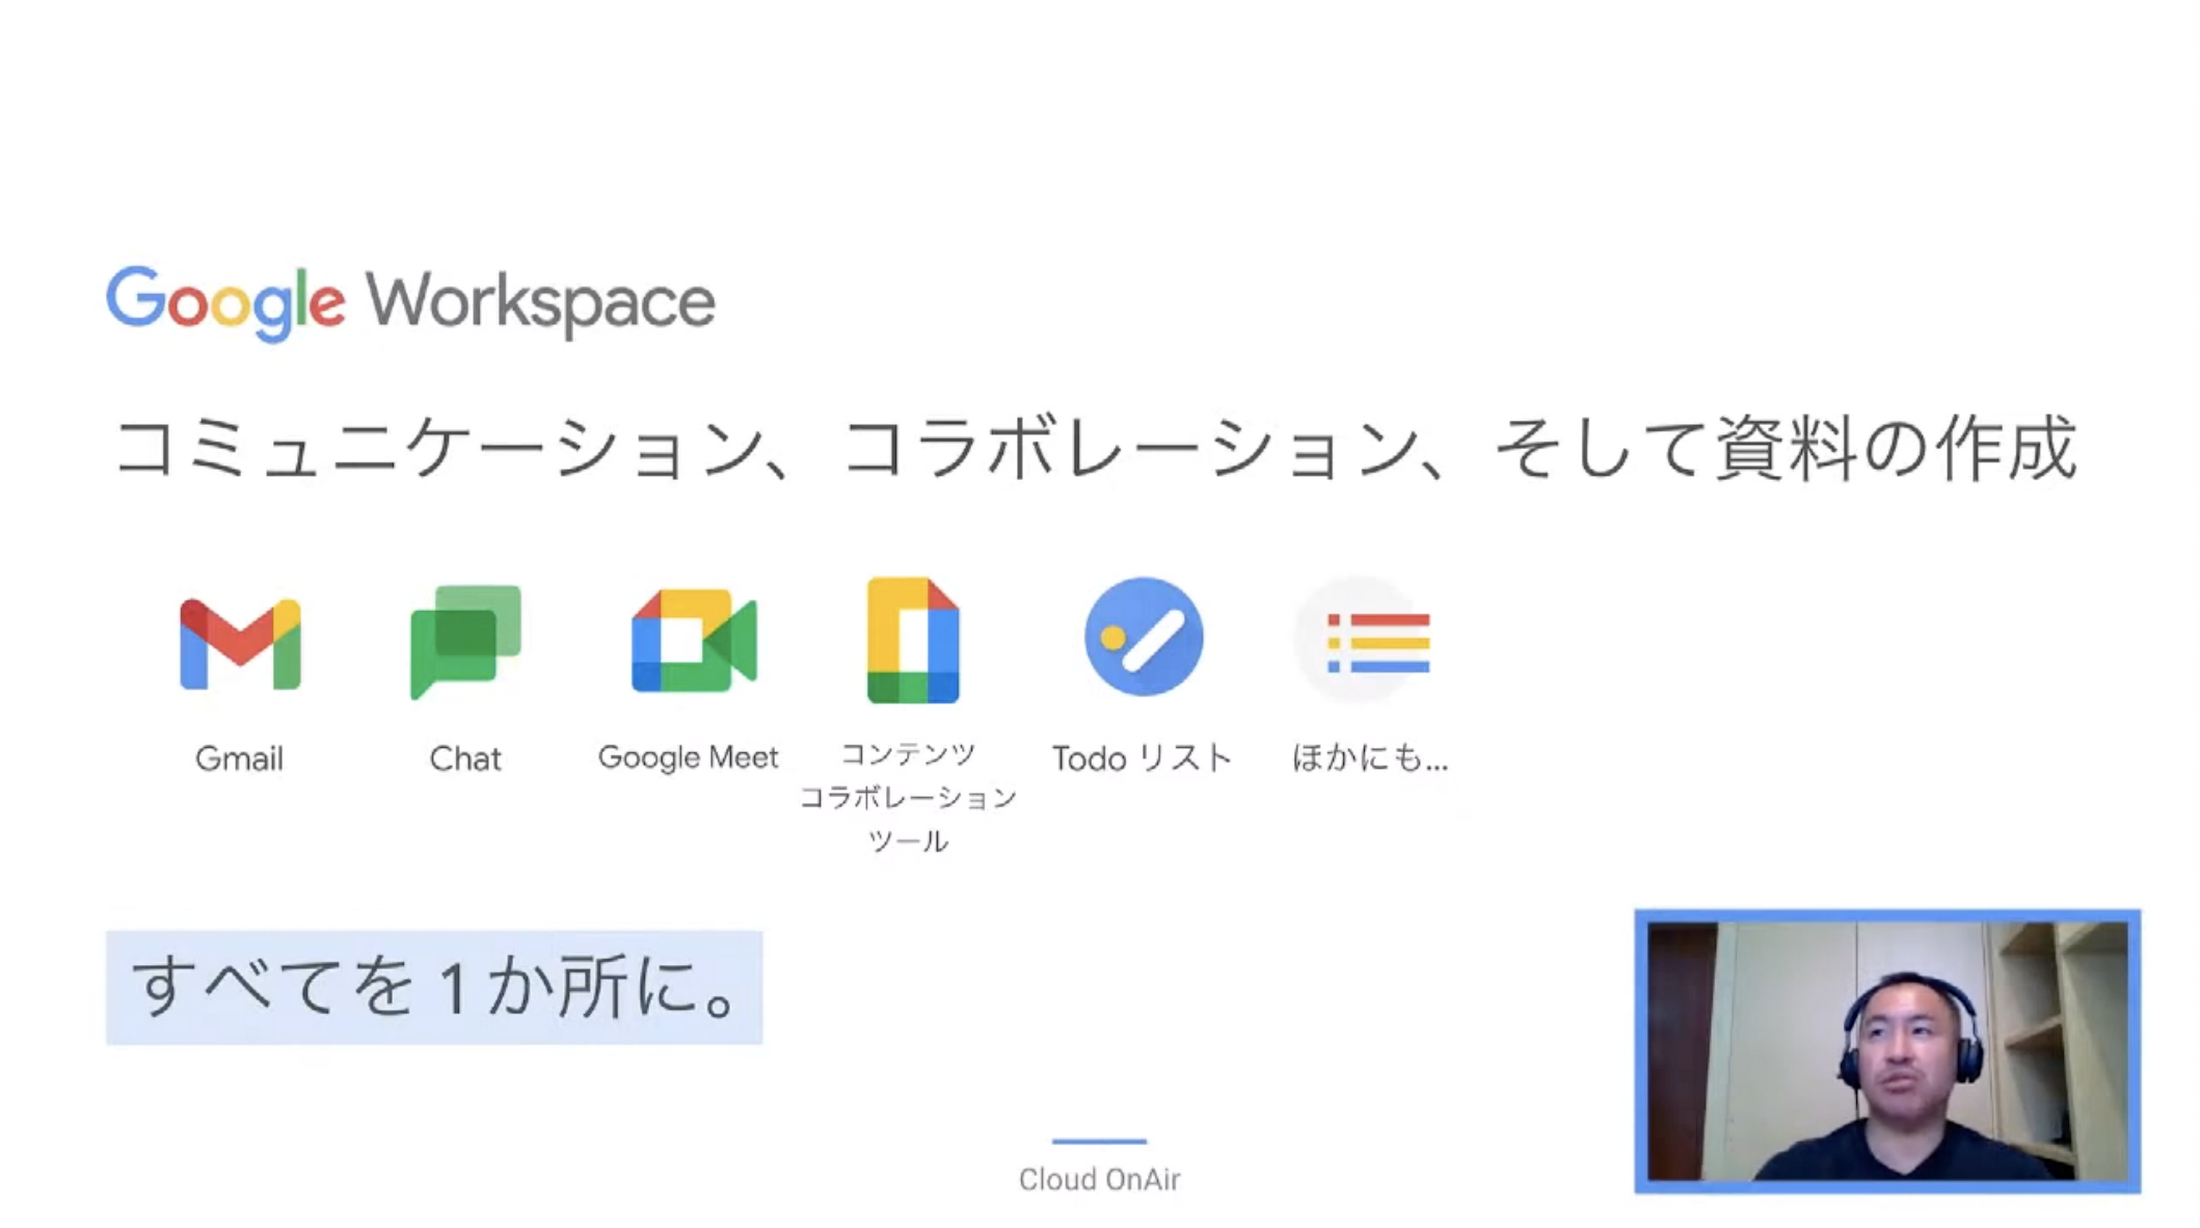Image resolution: width=2200 pixels, height=1228 pixels.
Task: Click the Google Workspace logo
Action: pos(411,302)
